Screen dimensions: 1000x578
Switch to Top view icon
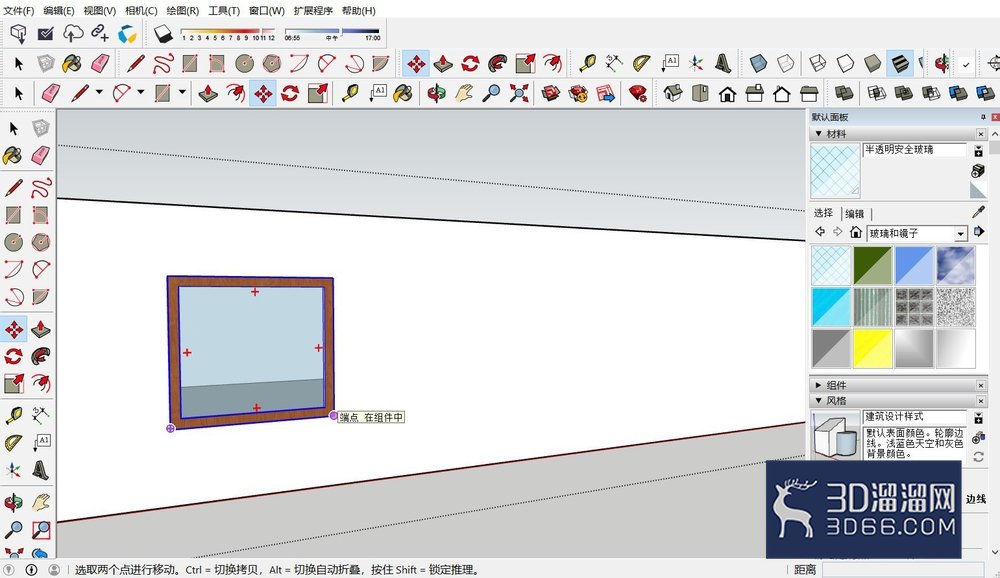click(x=700, y=94)
